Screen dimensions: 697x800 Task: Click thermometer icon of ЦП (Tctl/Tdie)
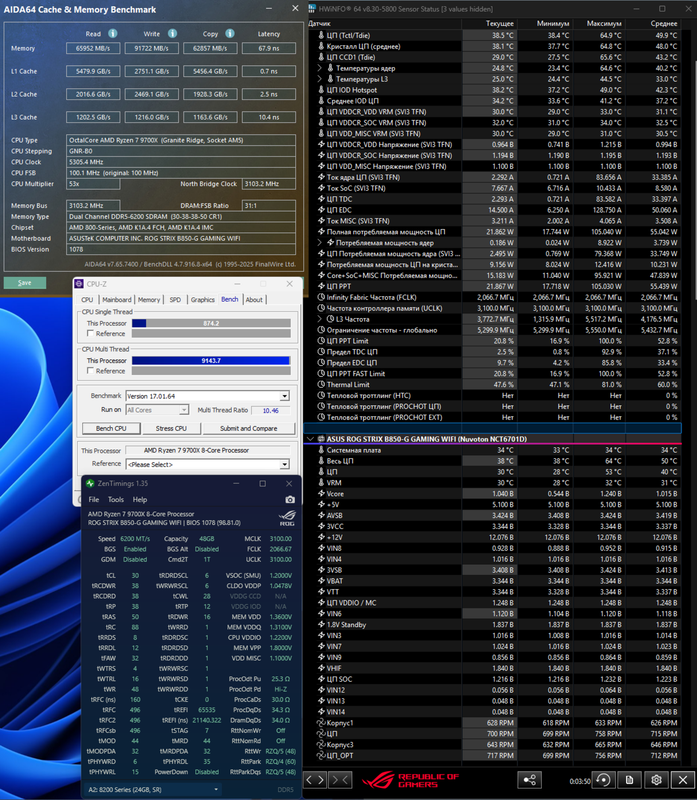click(x=321, y=35)
